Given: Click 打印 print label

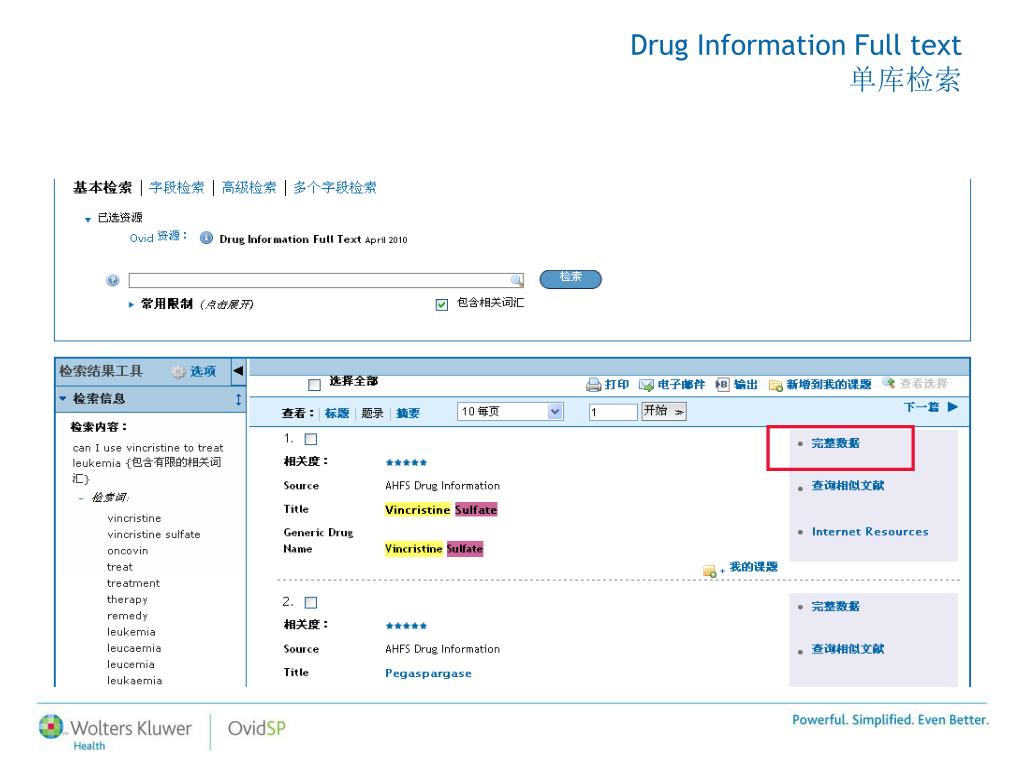Looking at the screenshot, I should pos(616,385).
